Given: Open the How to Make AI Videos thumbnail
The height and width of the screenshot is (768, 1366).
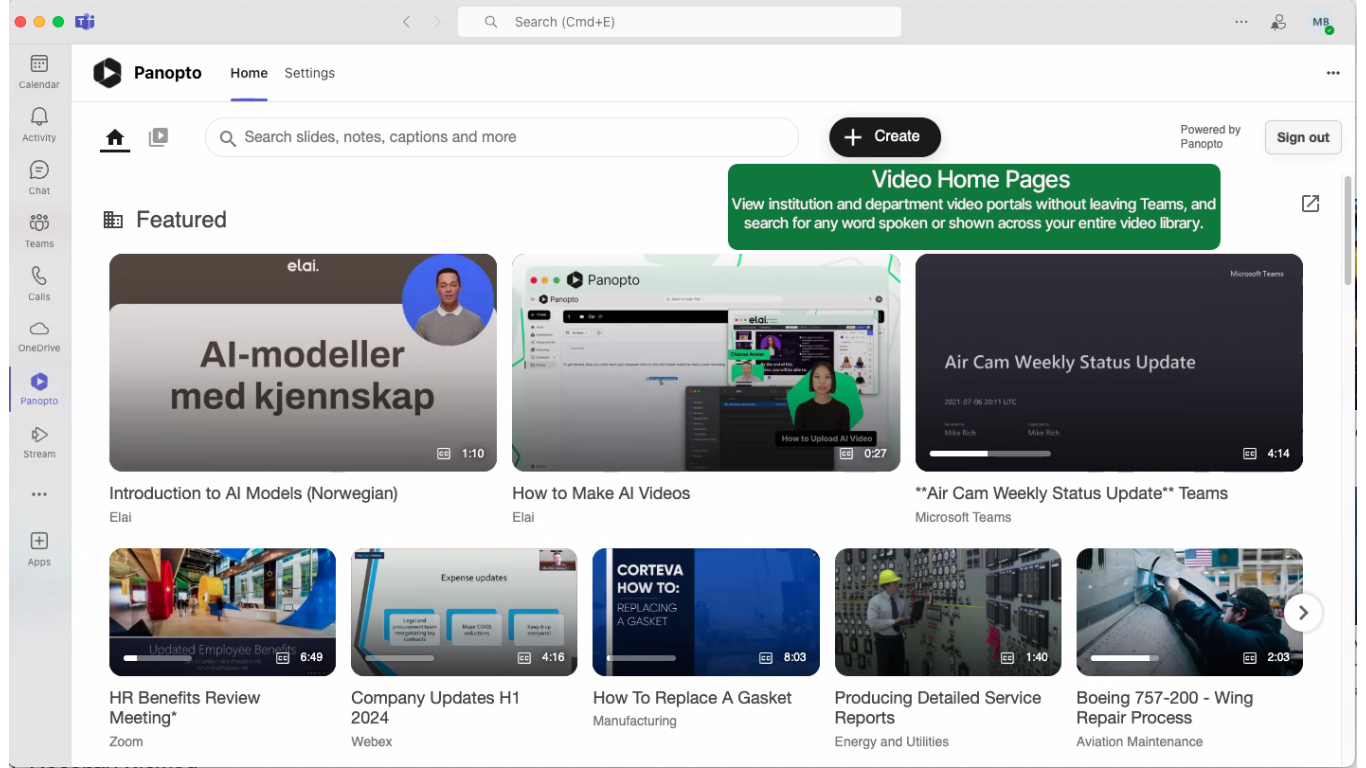Looking at the screenshot, I should click(x=706, y=362).
